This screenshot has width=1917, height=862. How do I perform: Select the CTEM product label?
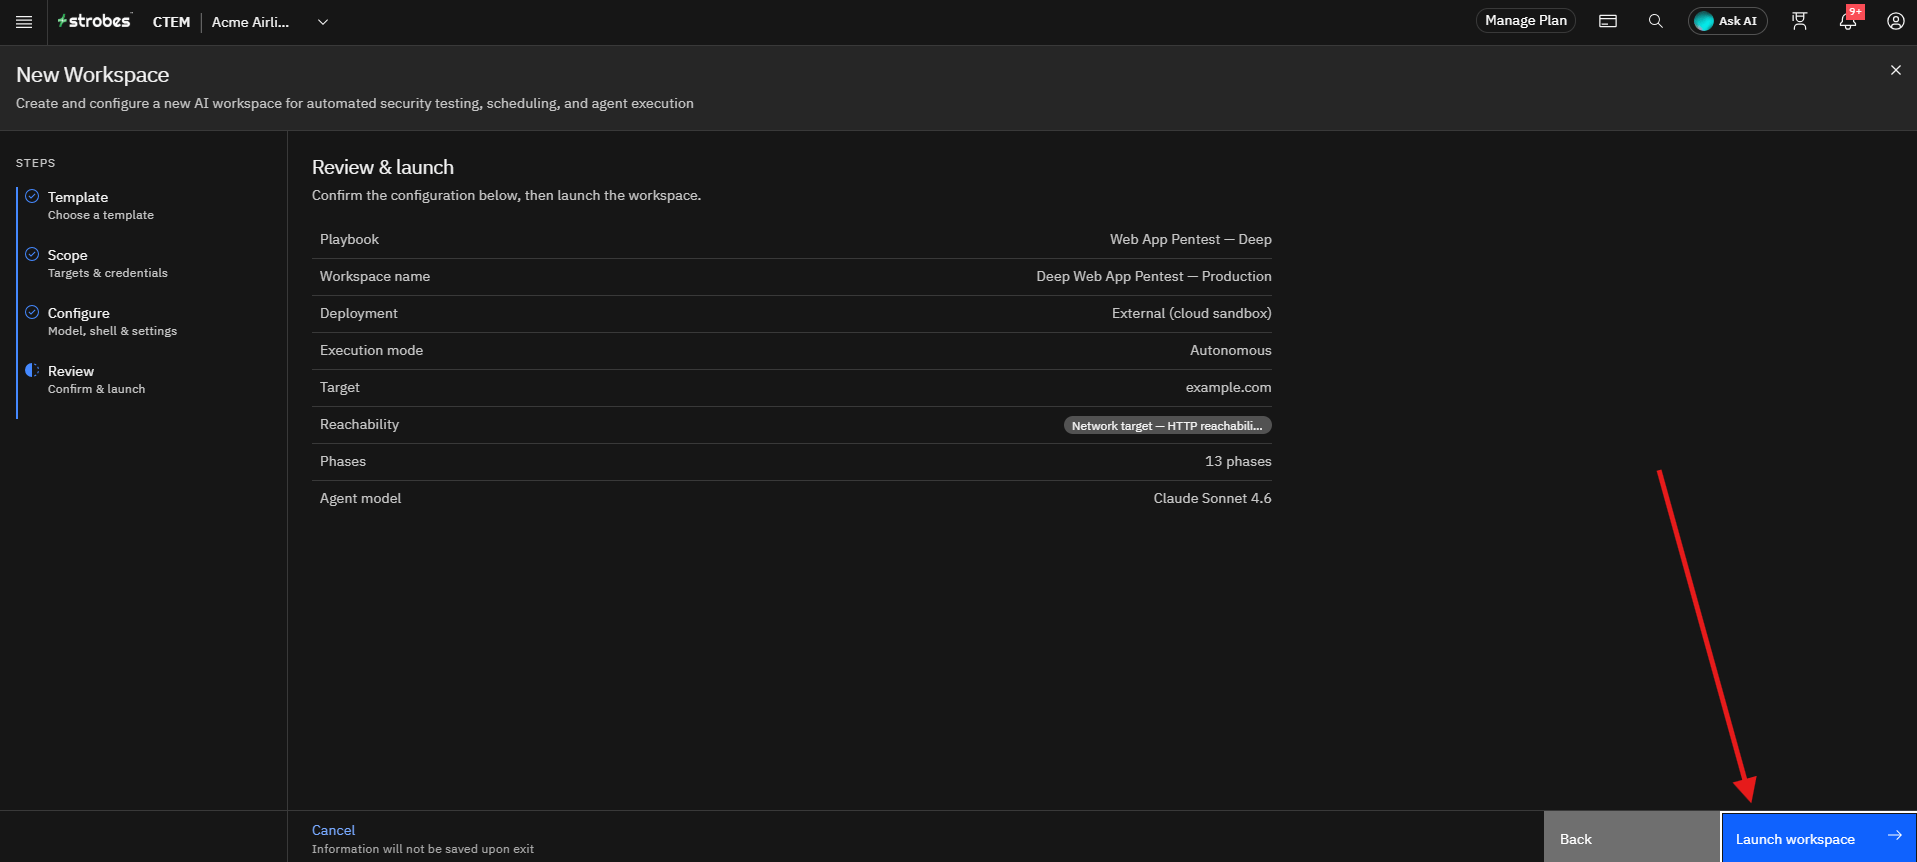pos(171,22)
